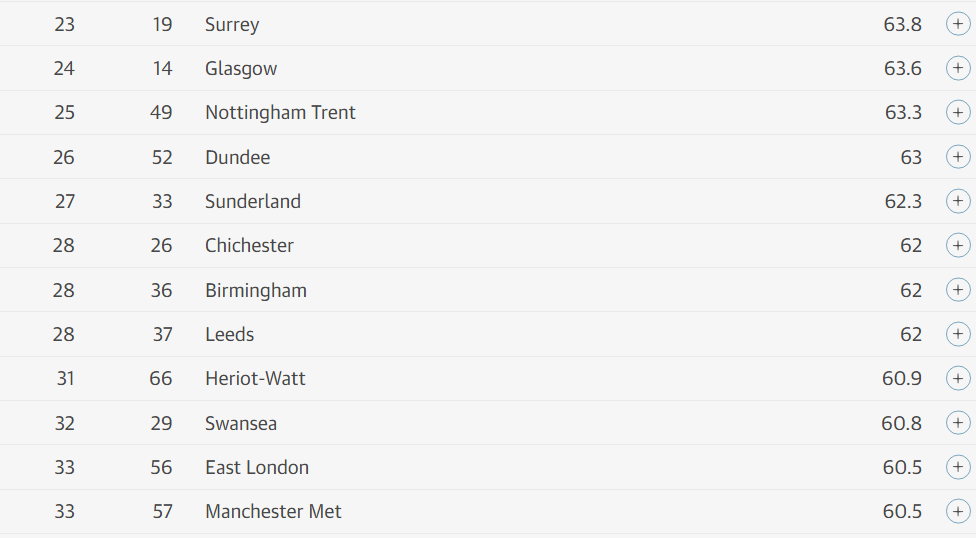Screen dimensions: 976x538
Task: Click Swansea's score of 60.8
Action: coord(901,423)
